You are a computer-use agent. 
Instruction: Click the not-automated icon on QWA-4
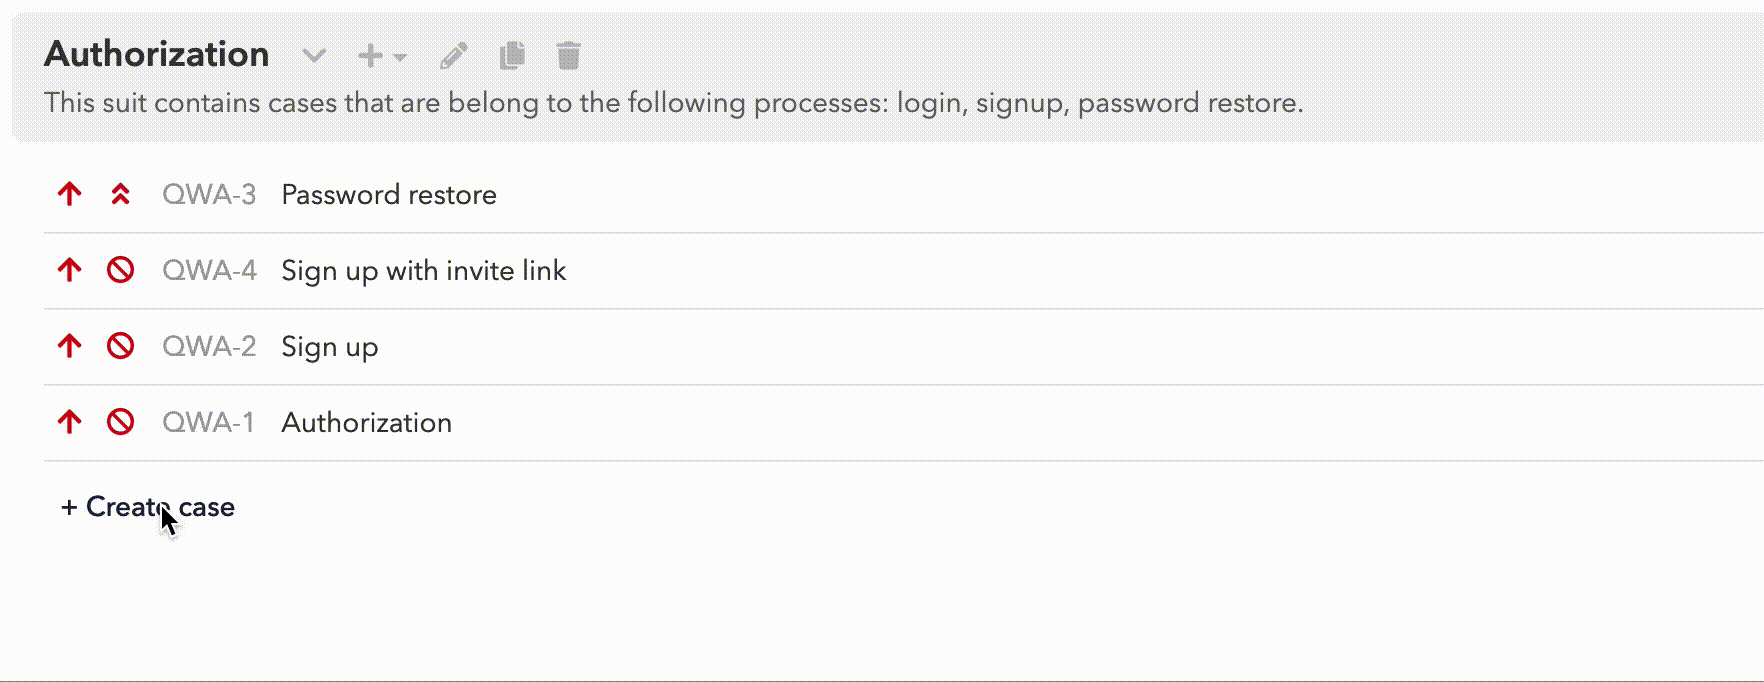(x=120, y=270)
